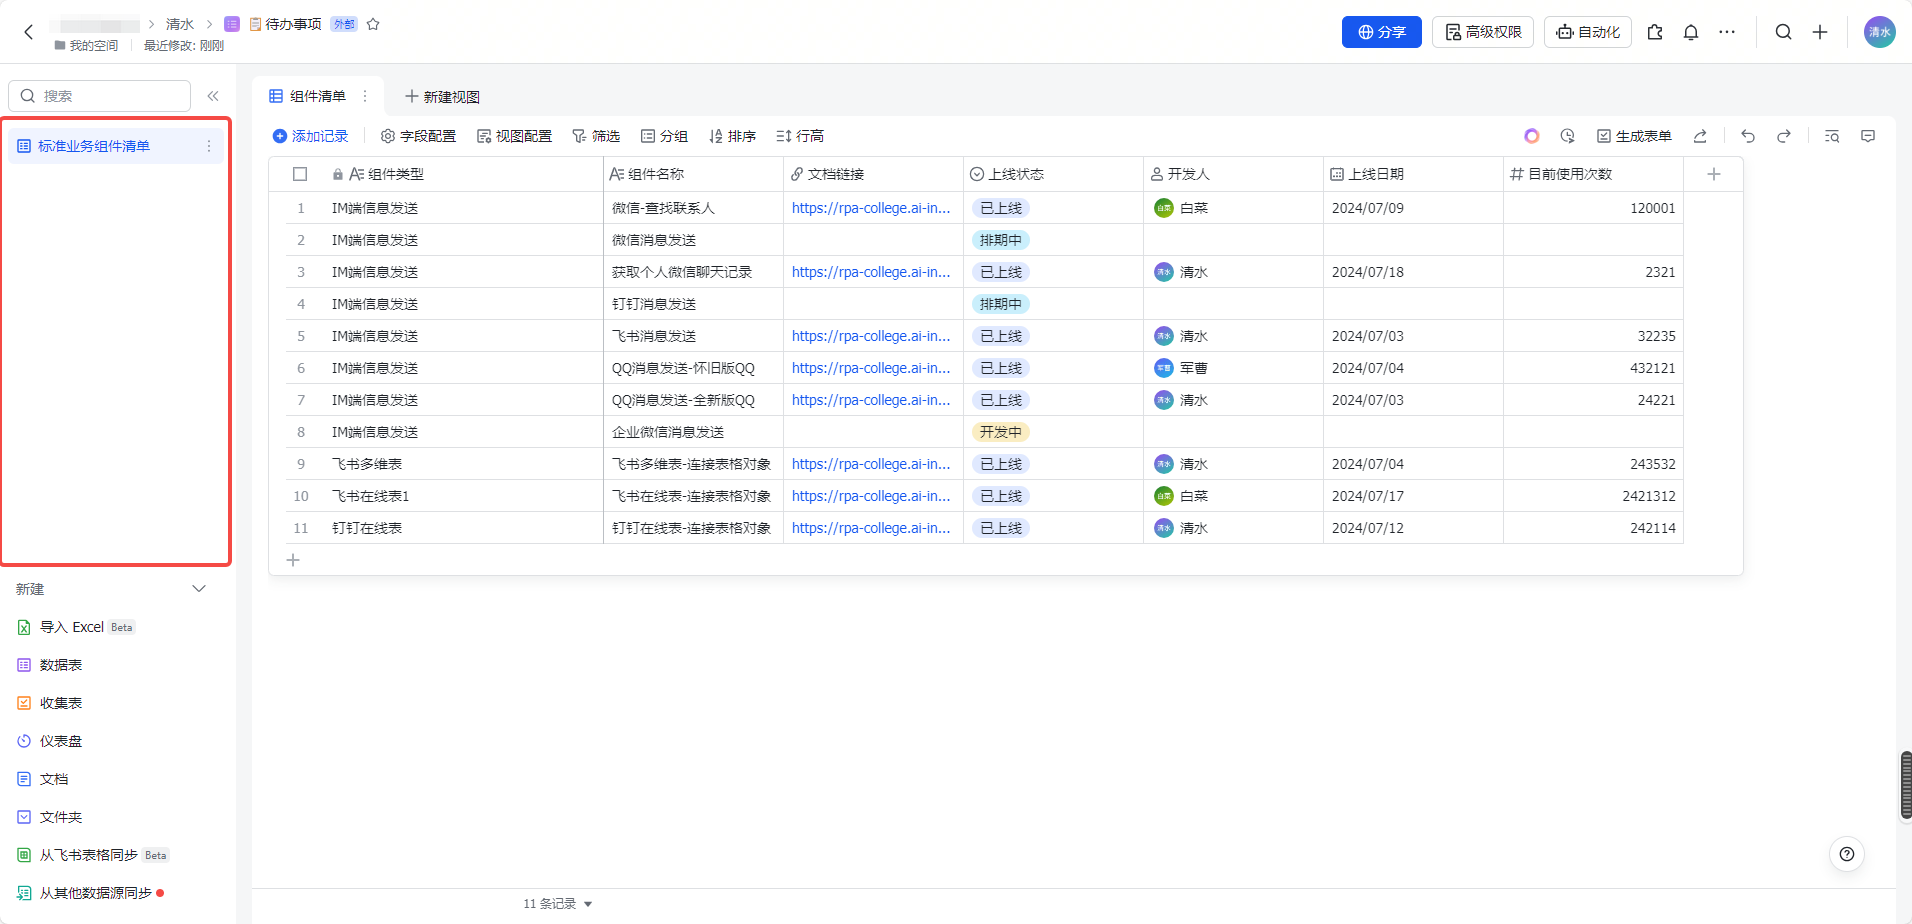This screenshot has width=1912, height=924.
Task: Add a new column with plus icon
Action: click(1714, 174)
